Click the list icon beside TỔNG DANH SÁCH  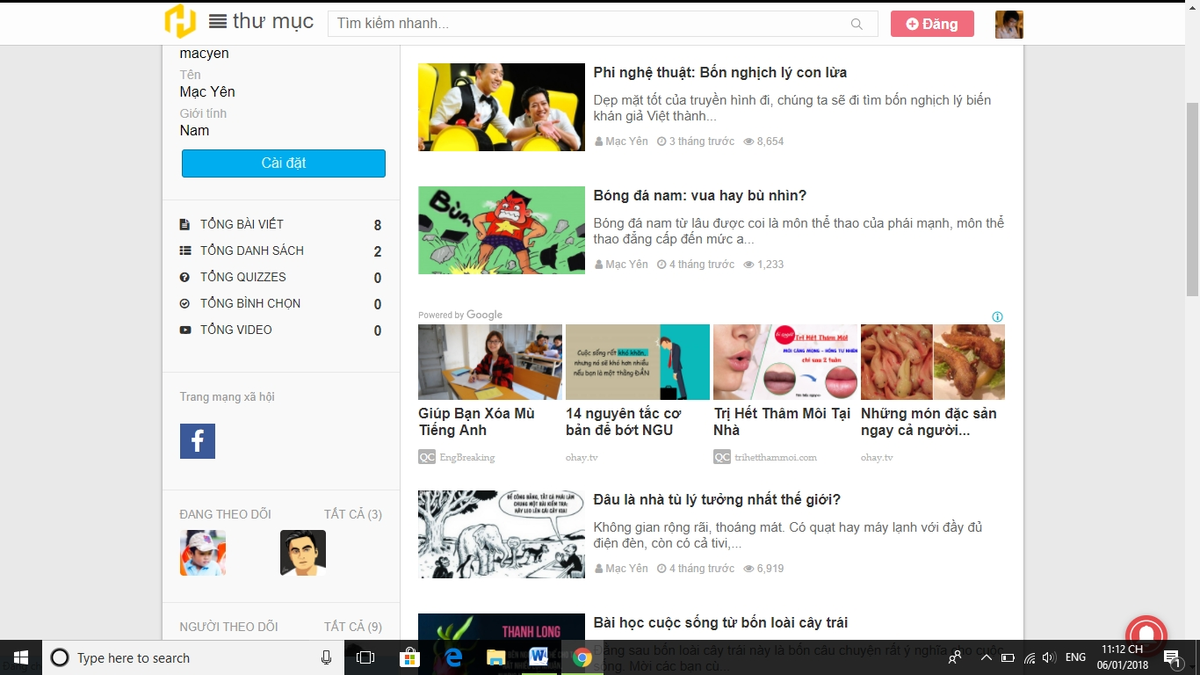[184, 251]
